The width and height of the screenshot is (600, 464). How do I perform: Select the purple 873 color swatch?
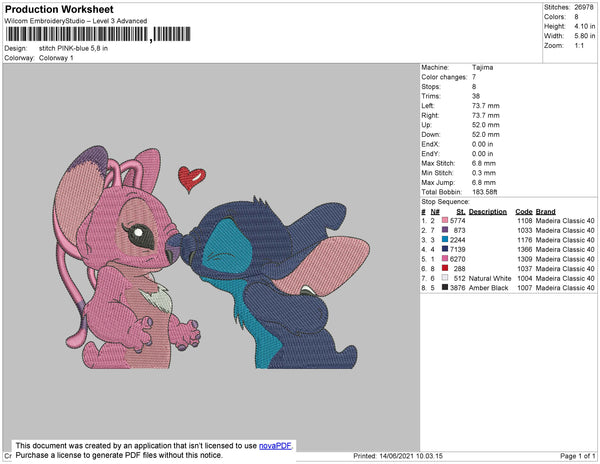click(x=445, y=230)
